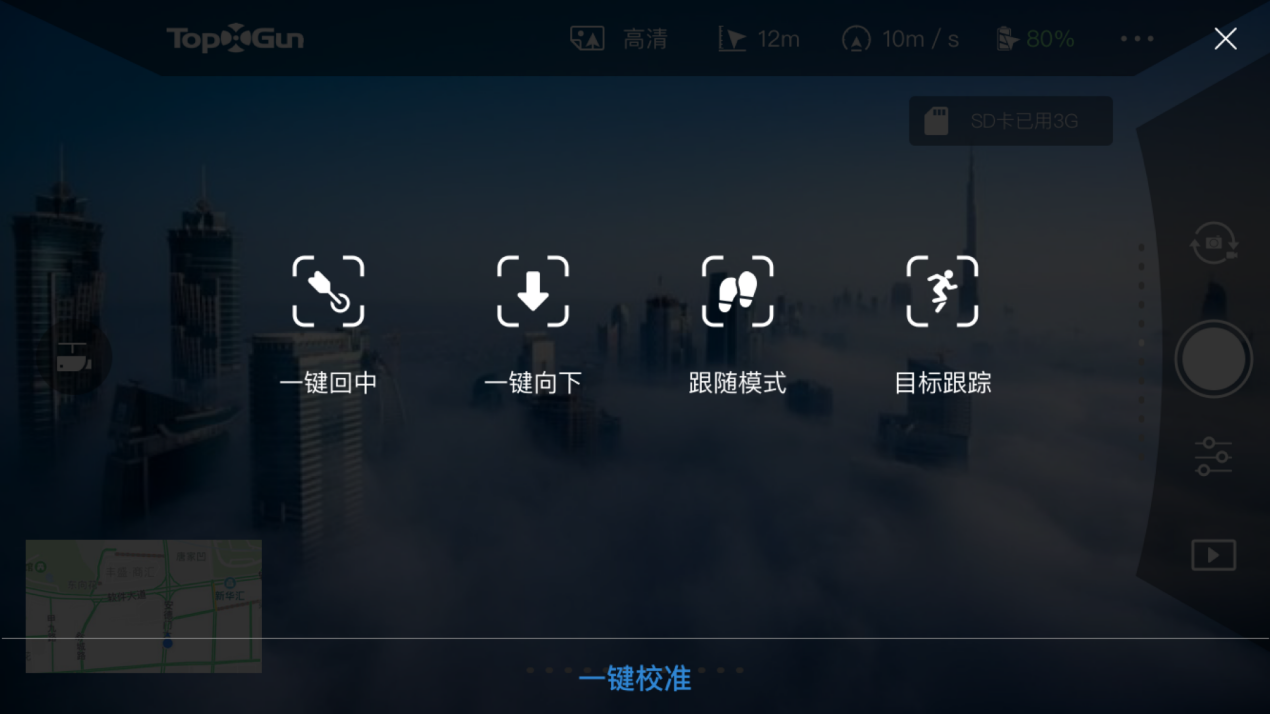The height and width of the screenshot is (714, 1270).
Task: Open camera settings sliders icon
Action: (x=1213, y=456)
